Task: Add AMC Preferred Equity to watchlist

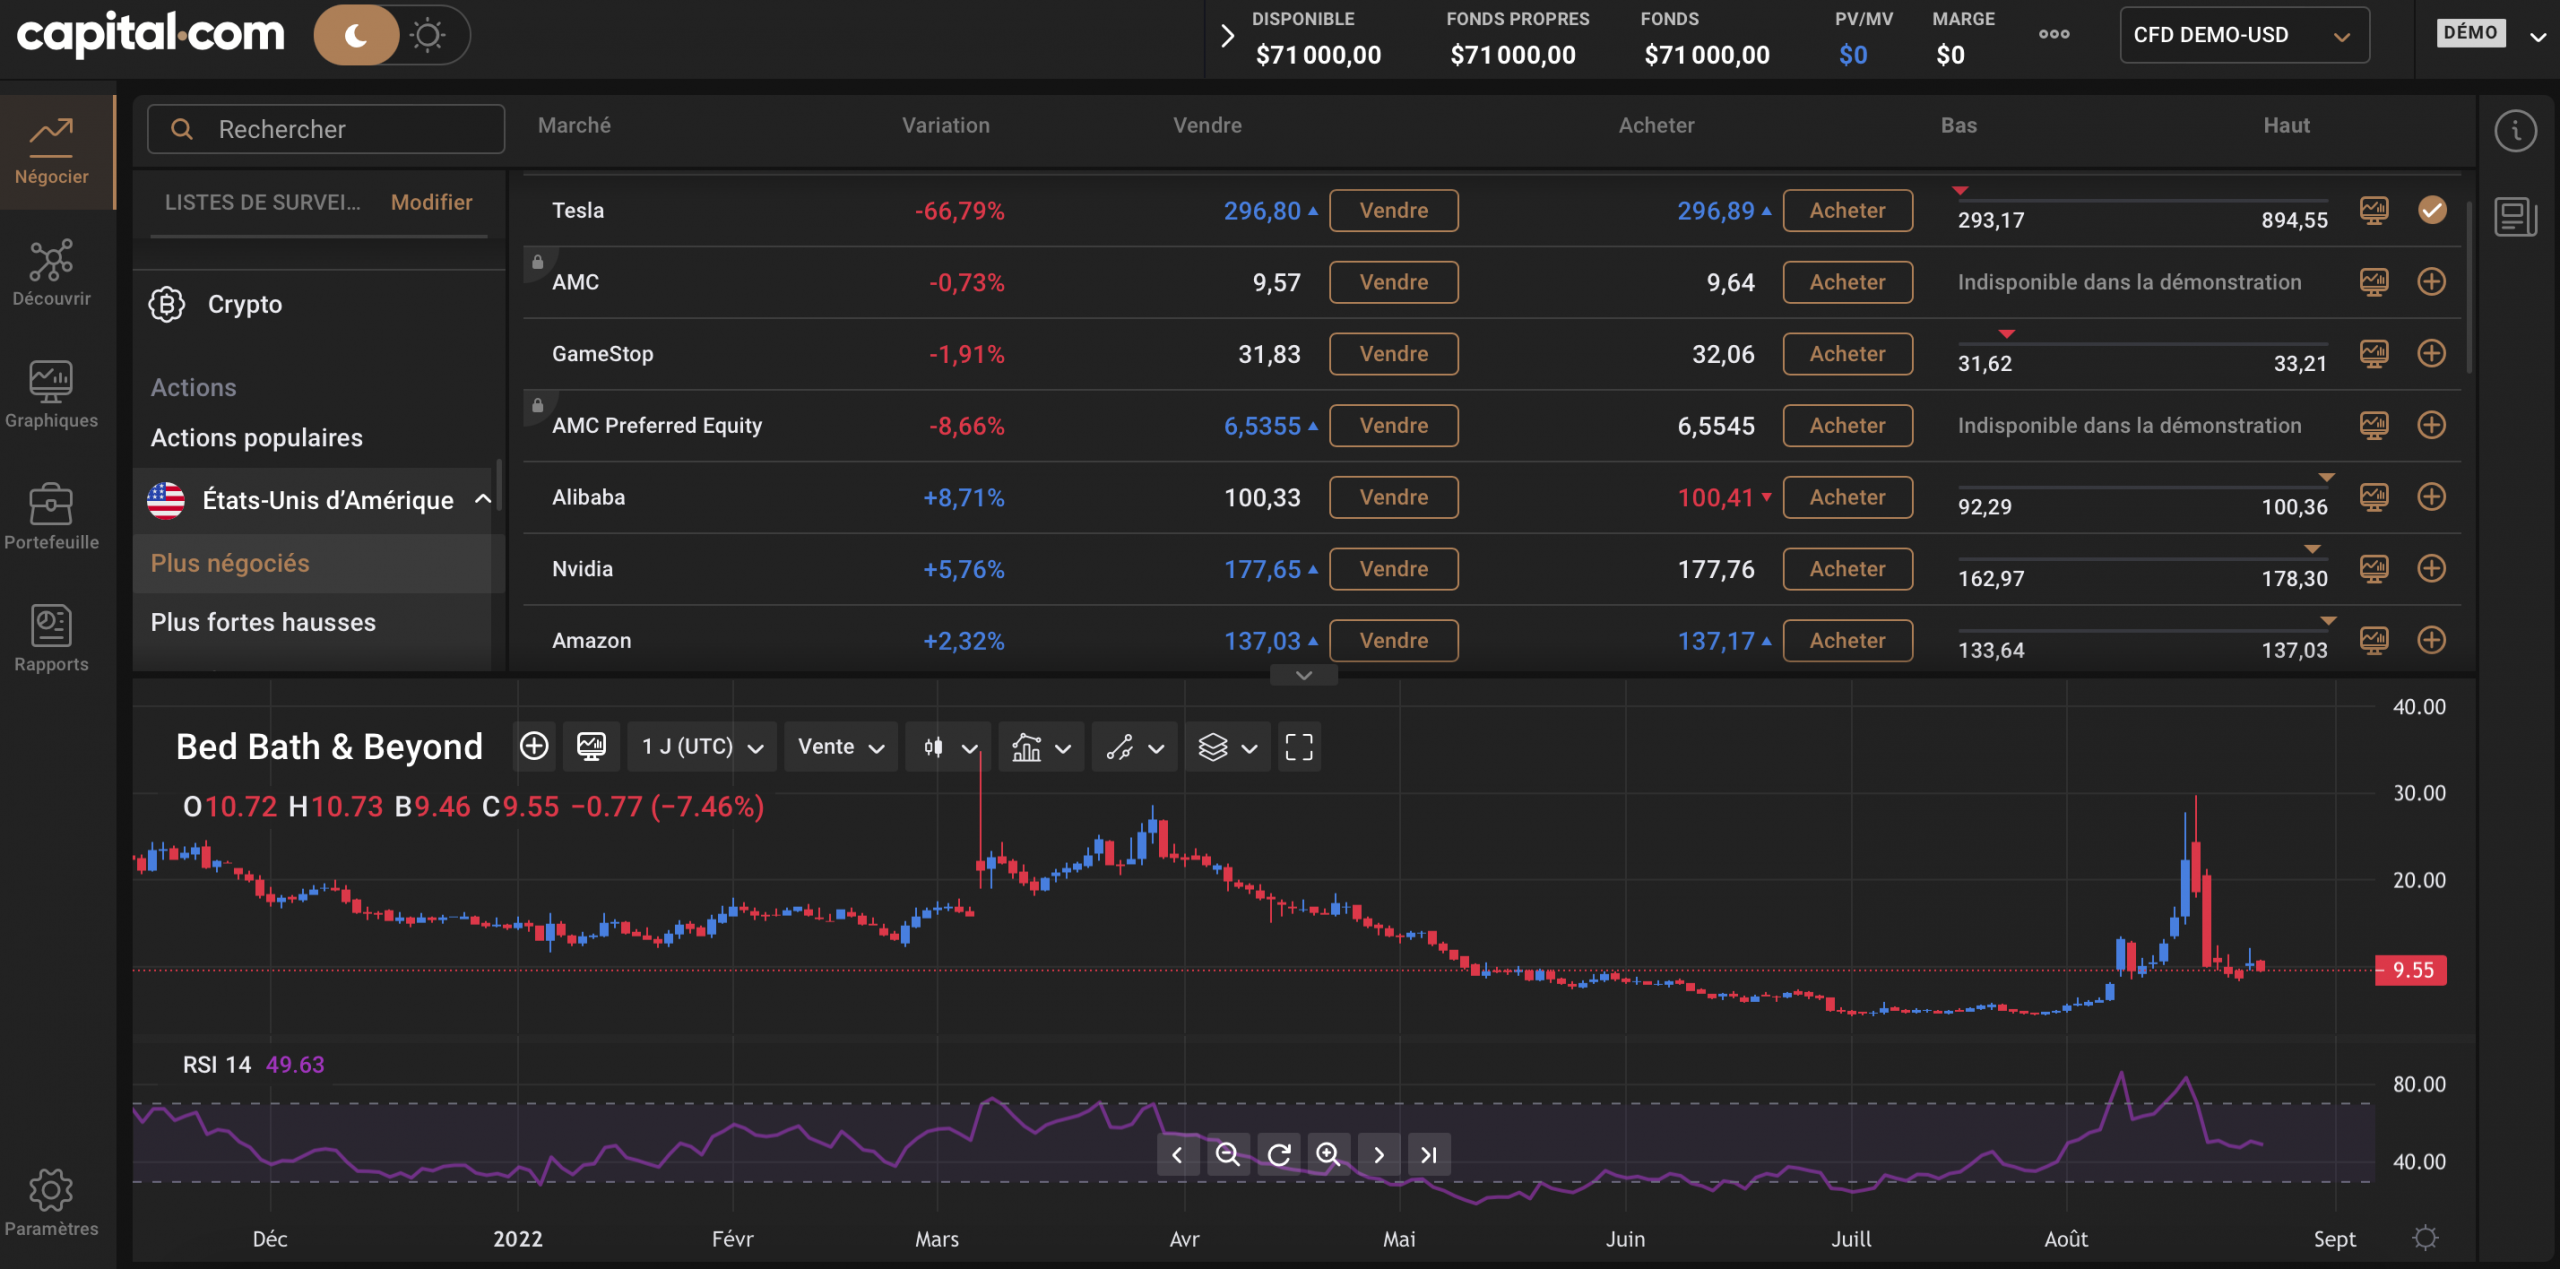Action: click(2432, 425)
